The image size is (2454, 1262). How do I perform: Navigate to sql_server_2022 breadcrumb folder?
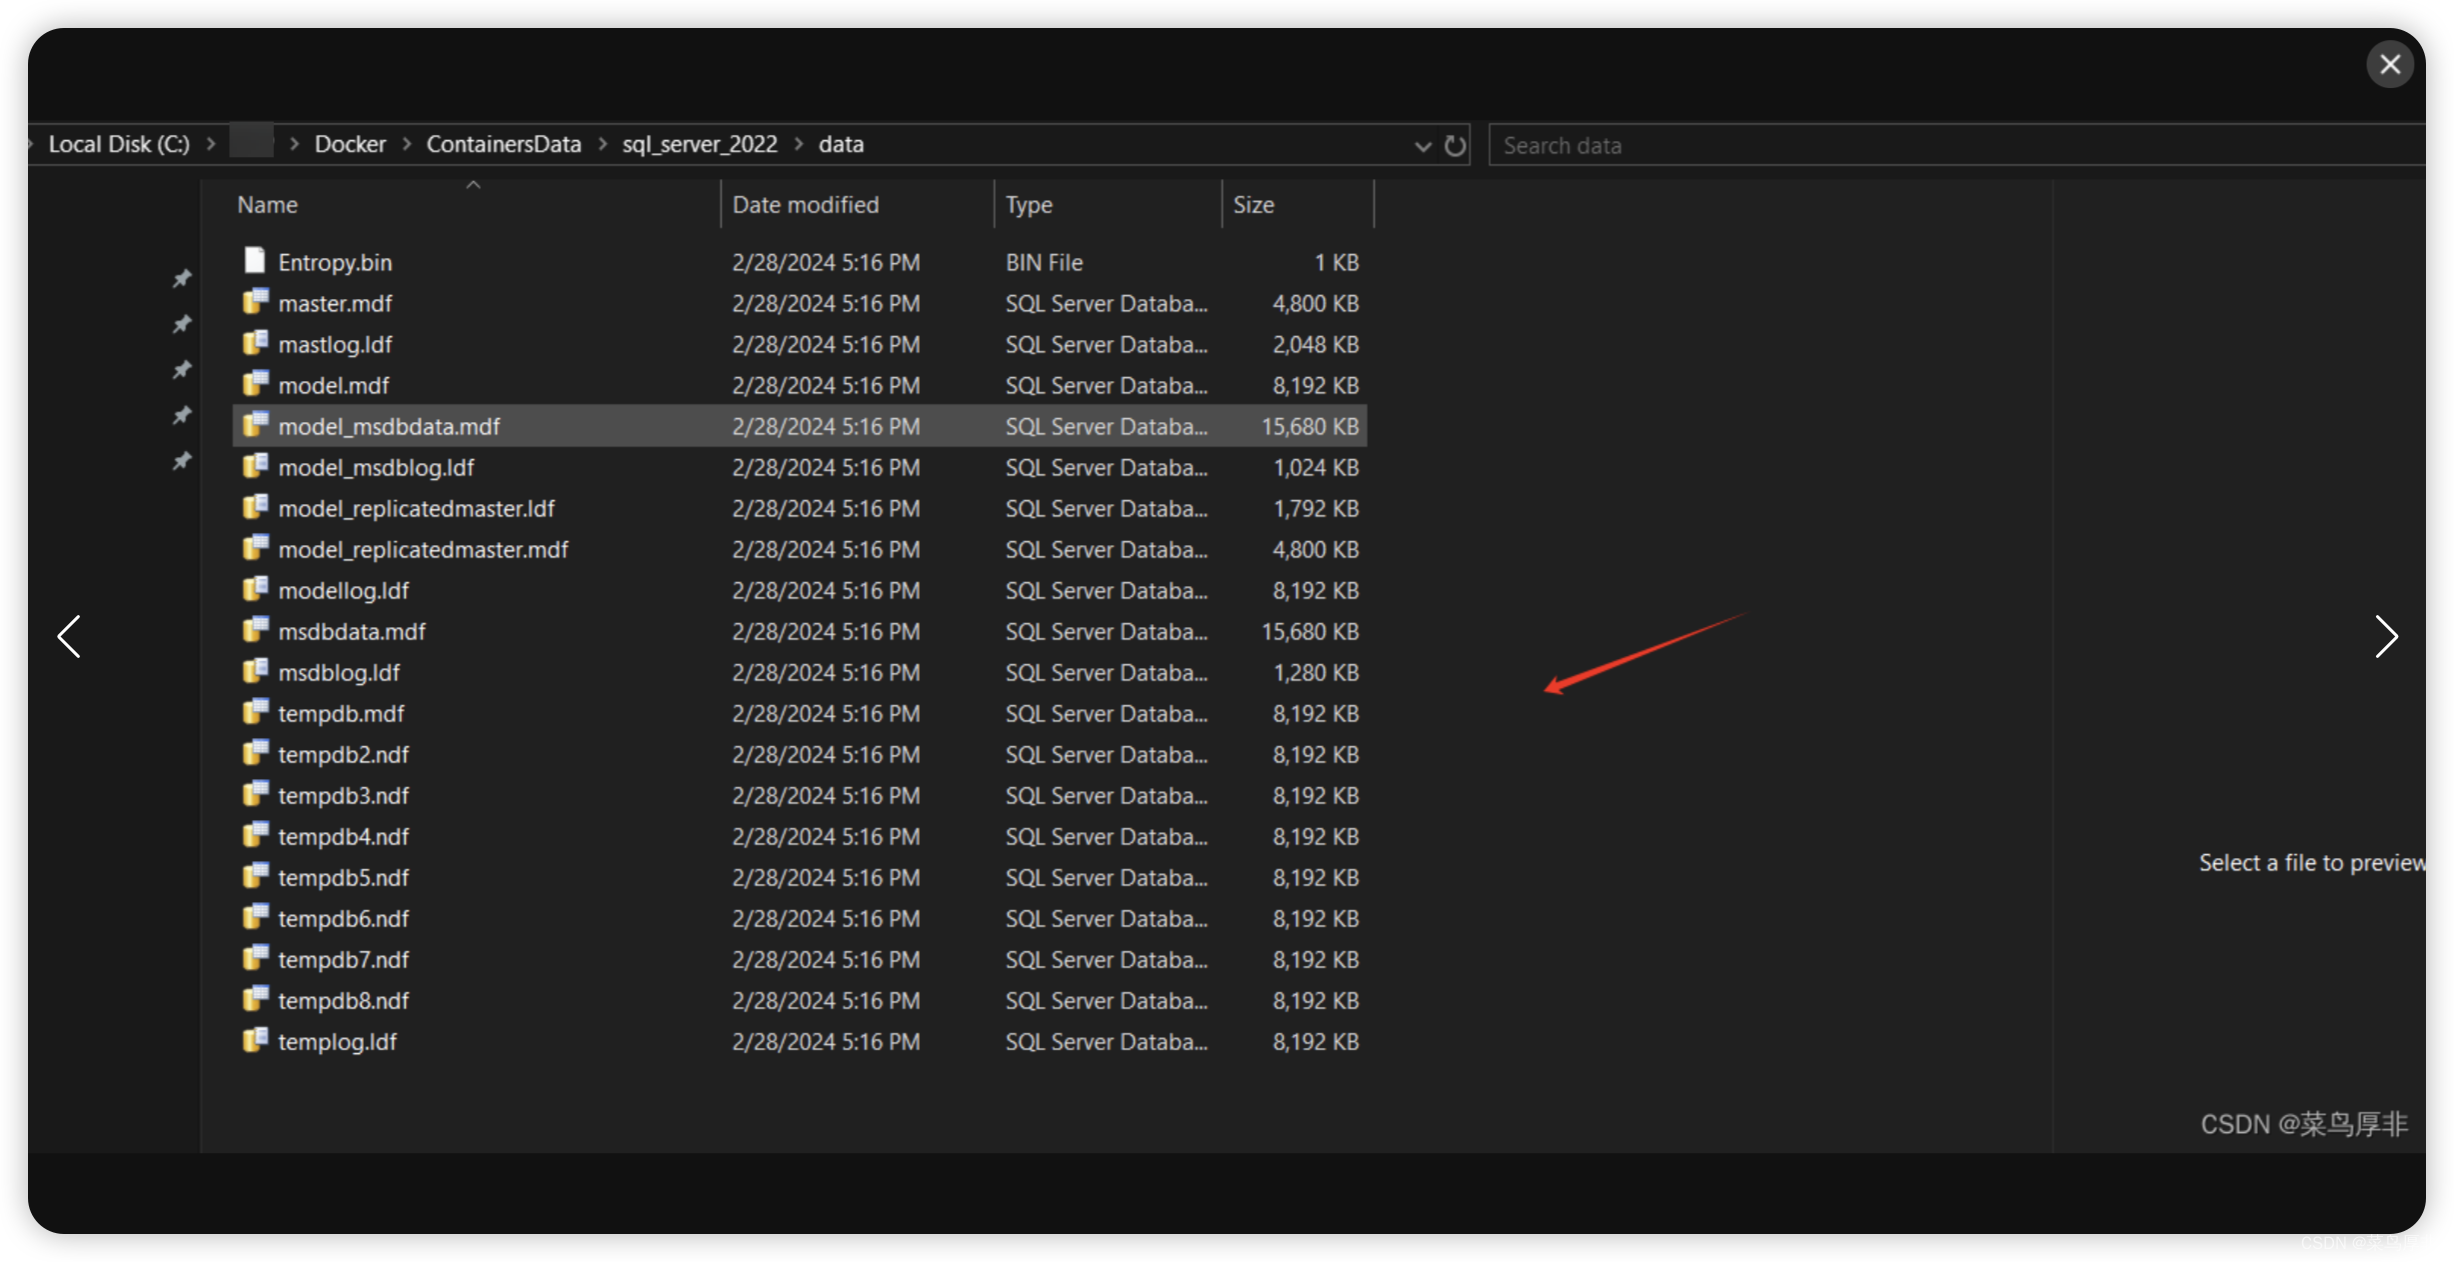click(x=700, y=144)
